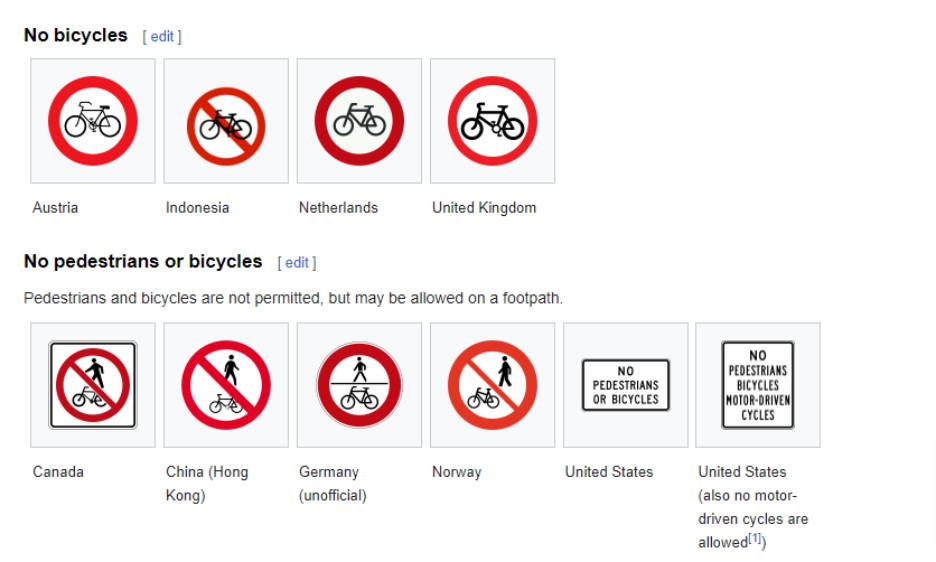Viewport: 936px width, 562px height.
Task: Open China (Hong Kong) prohibition sign image
Action: click(226, 385)
